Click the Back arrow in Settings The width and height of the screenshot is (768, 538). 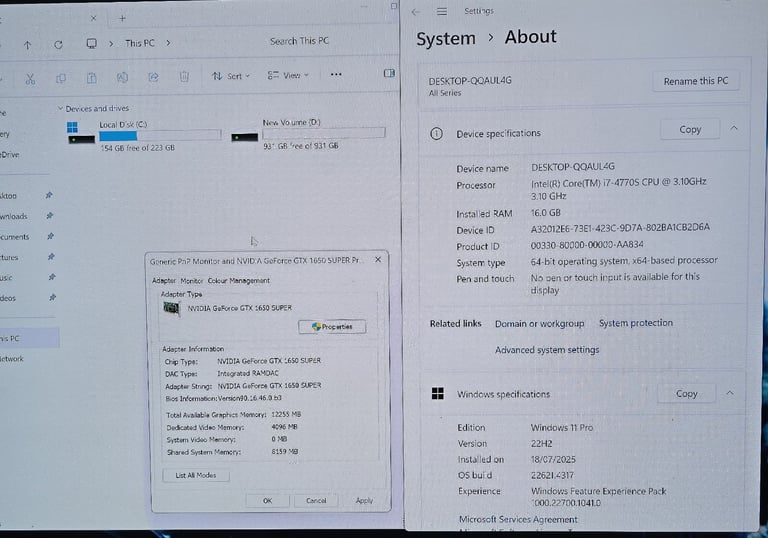point(415,12)
